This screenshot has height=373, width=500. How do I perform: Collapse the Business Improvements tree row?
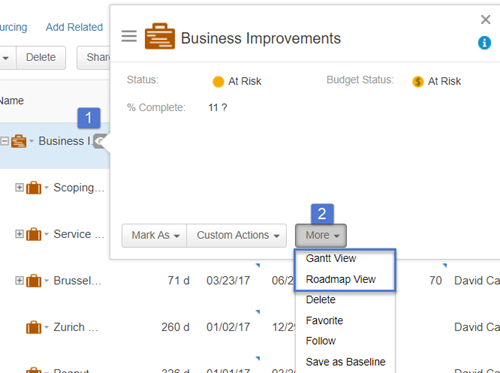coord(4,141)
